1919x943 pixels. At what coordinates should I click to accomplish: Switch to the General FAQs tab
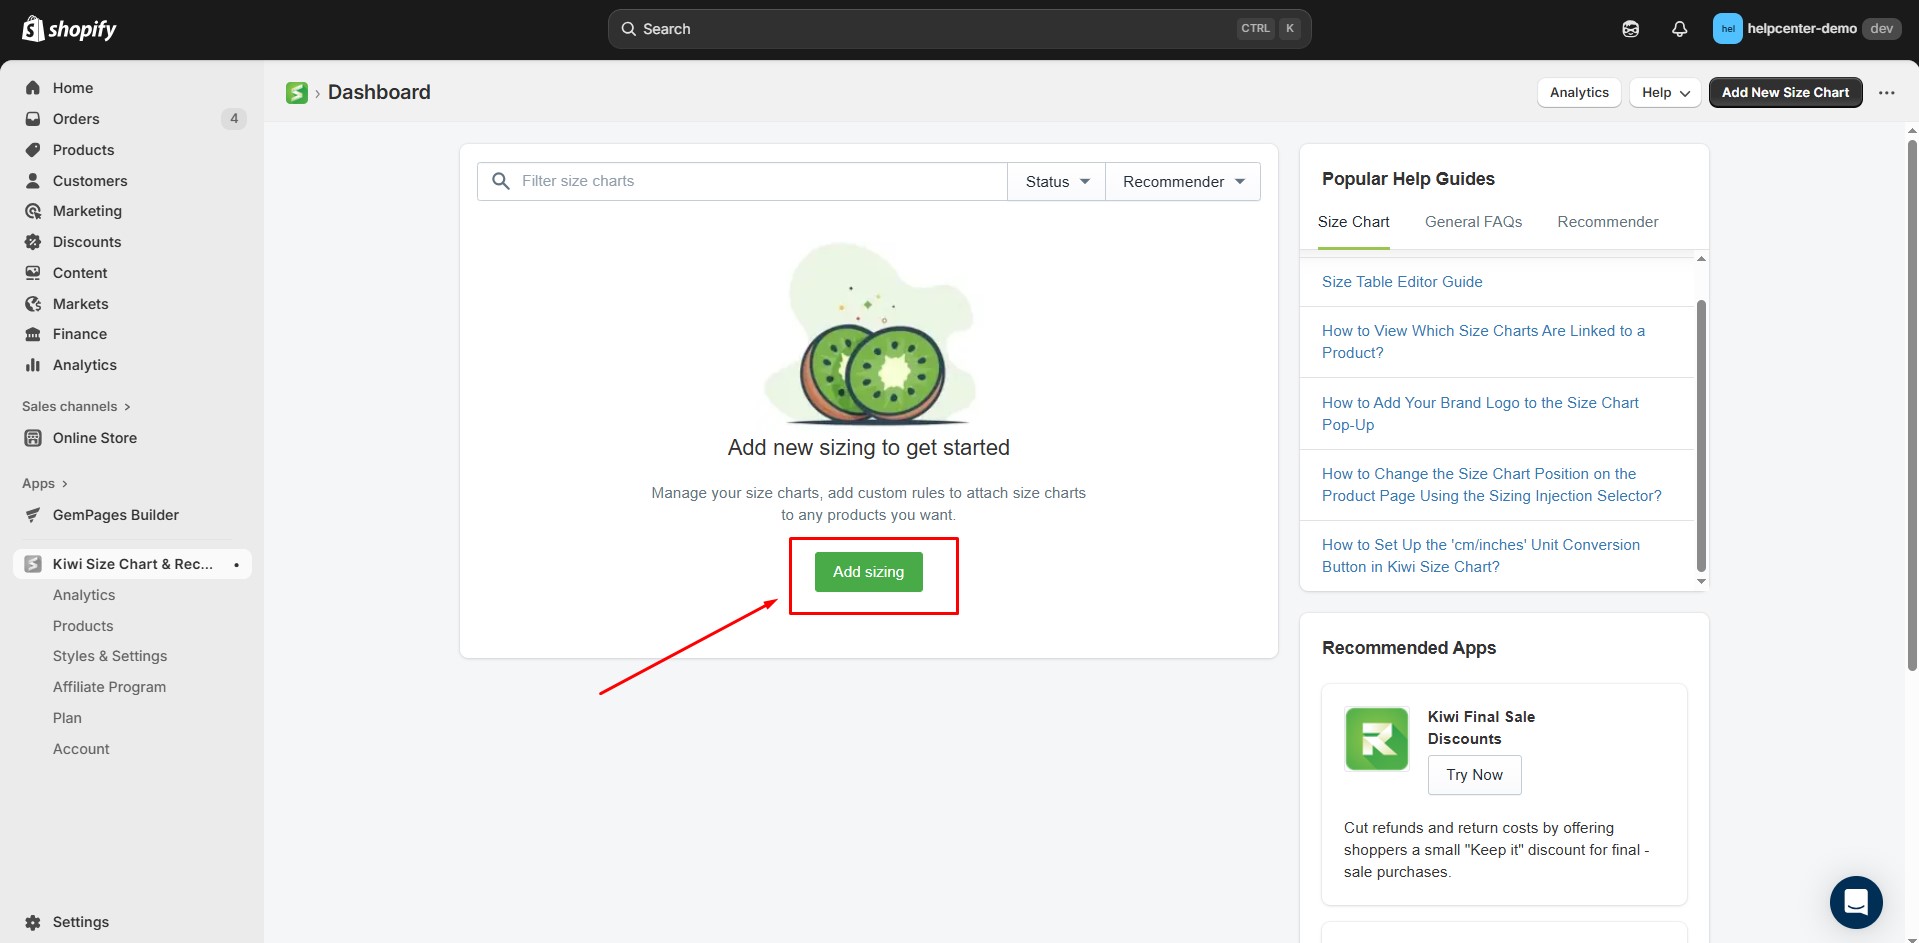(1473, 222)
